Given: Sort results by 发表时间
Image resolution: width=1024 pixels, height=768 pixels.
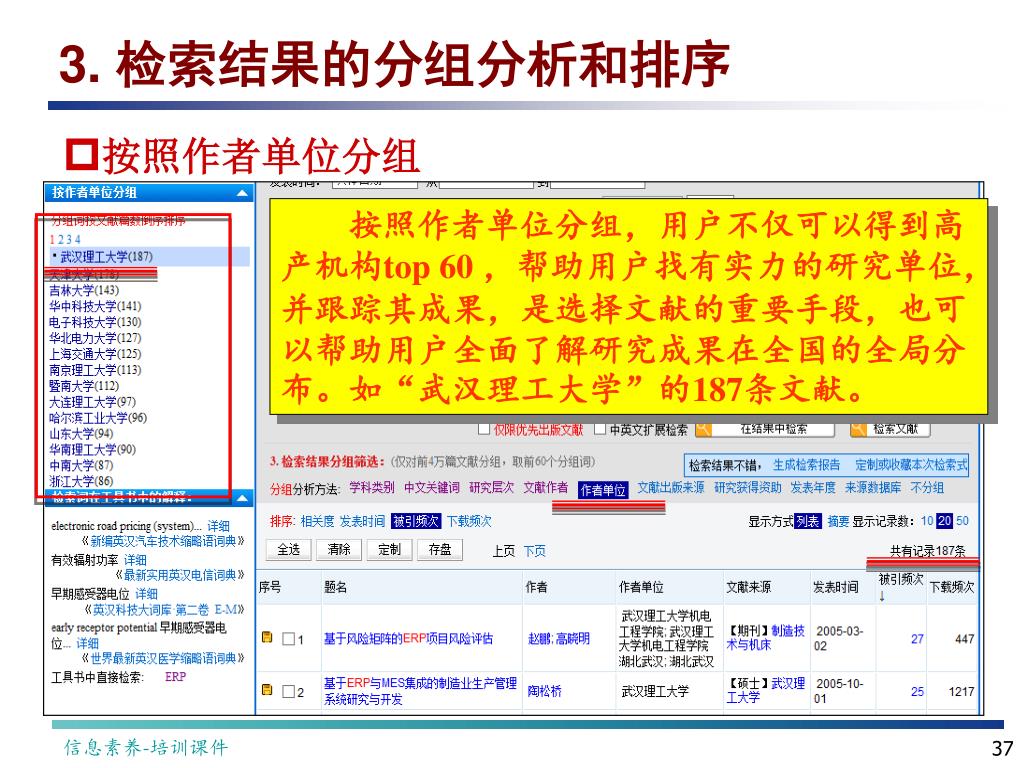Looking at the screenshot, I should [362, 521].
